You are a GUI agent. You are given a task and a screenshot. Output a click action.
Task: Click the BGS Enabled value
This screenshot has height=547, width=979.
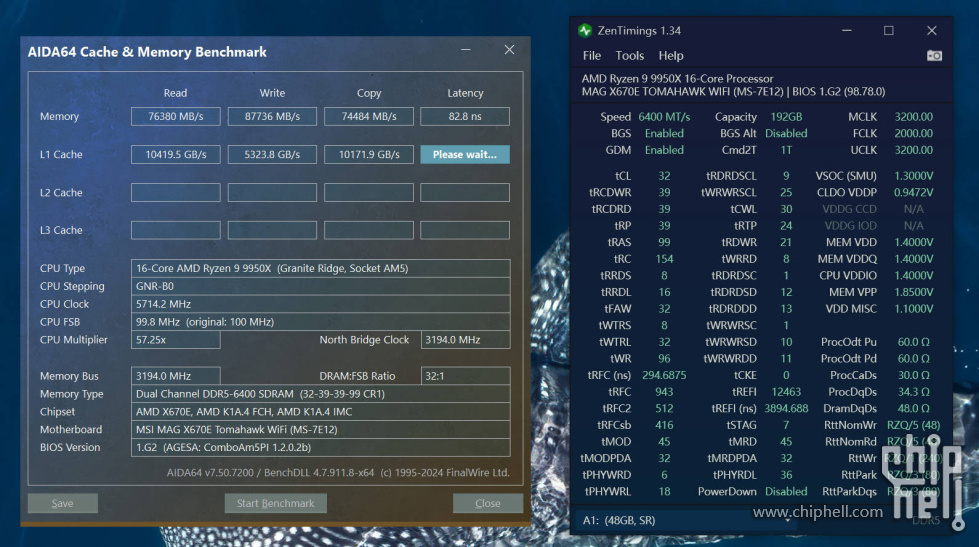pos(664,134)
